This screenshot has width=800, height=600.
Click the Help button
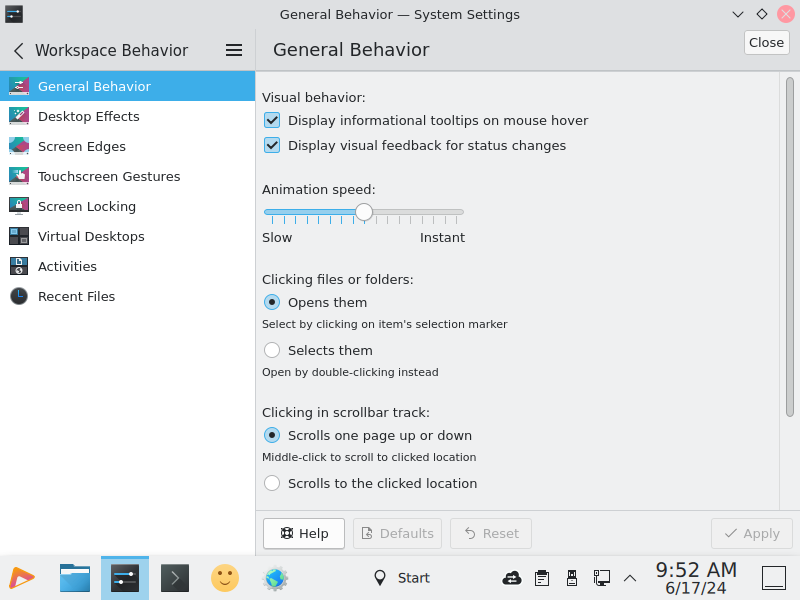304,534
